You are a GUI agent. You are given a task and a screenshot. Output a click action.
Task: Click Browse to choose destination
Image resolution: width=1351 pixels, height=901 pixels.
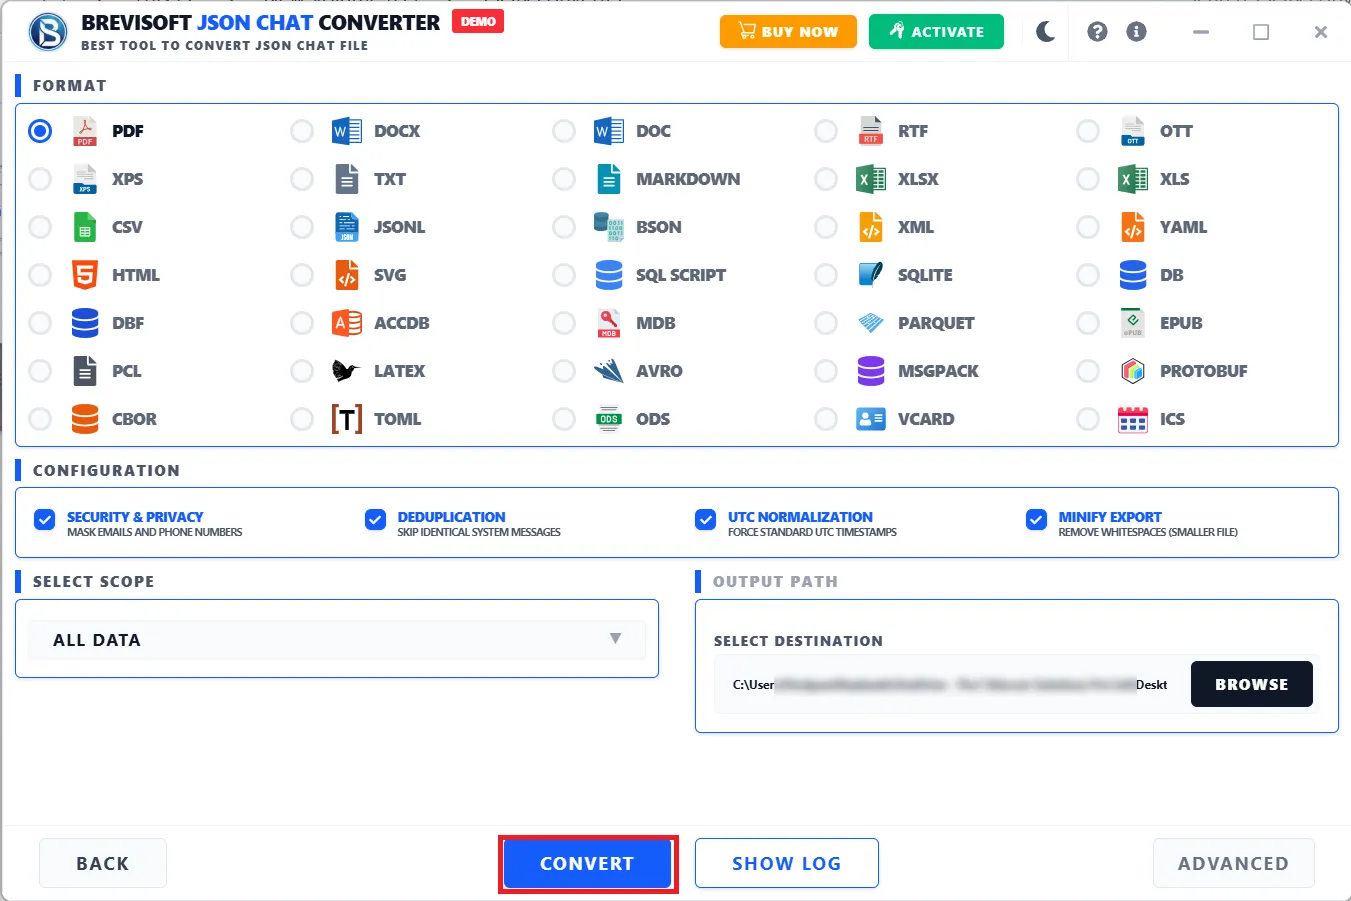point(1252,684)
